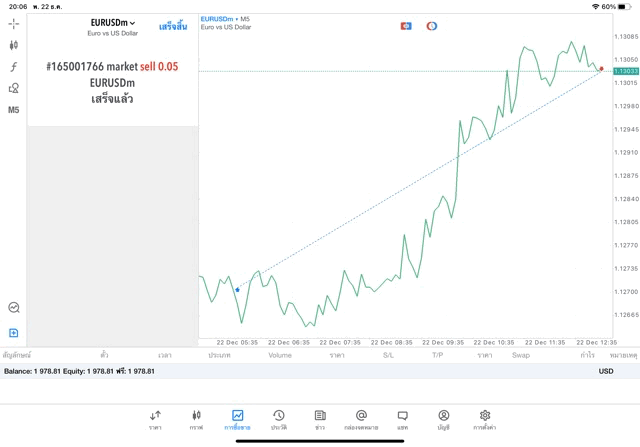This screenshot has width=640, height=447.
Task: Click the 1.13033 current price label on axis
Action: (x=626, y=71)
